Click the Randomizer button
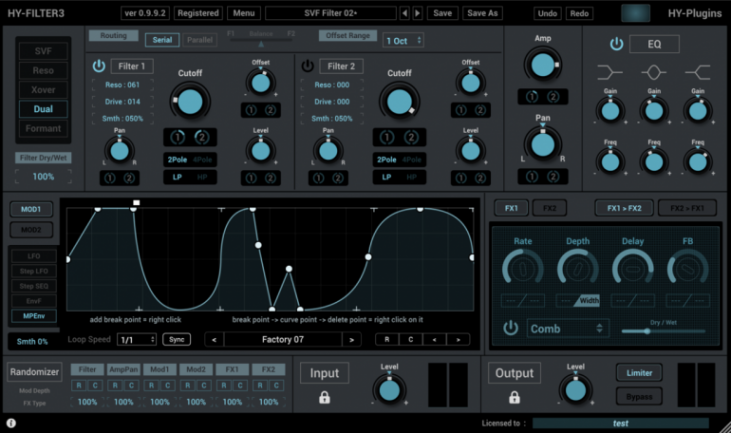The image size is (731, 433). pyautogui.click(x=34, y=372)
